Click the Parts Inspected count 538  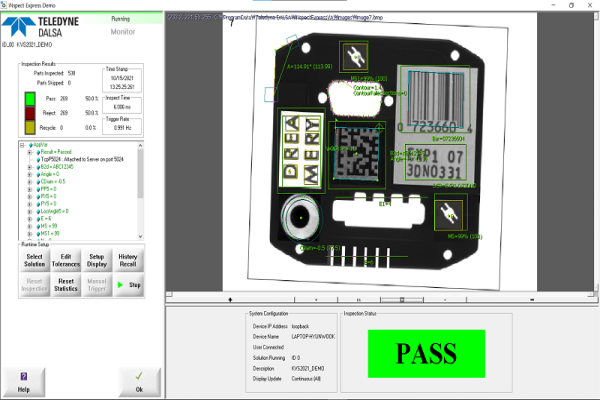[72, 73]
